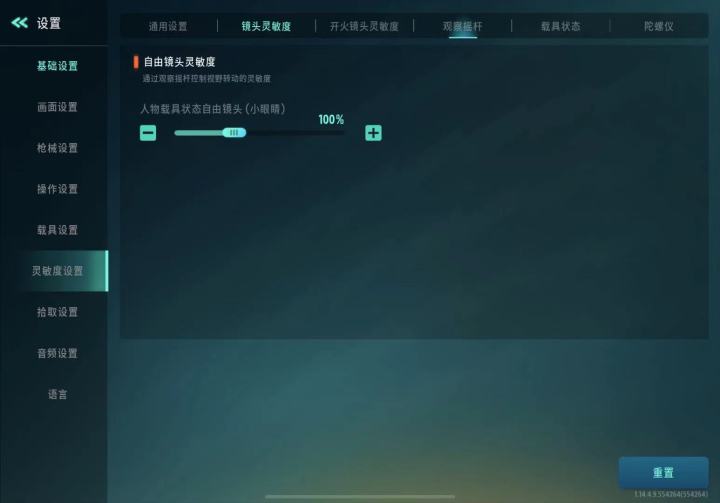720x503 pixels.
Task: Open 操作设置 in the sidebar
Action: pos(57,189)
